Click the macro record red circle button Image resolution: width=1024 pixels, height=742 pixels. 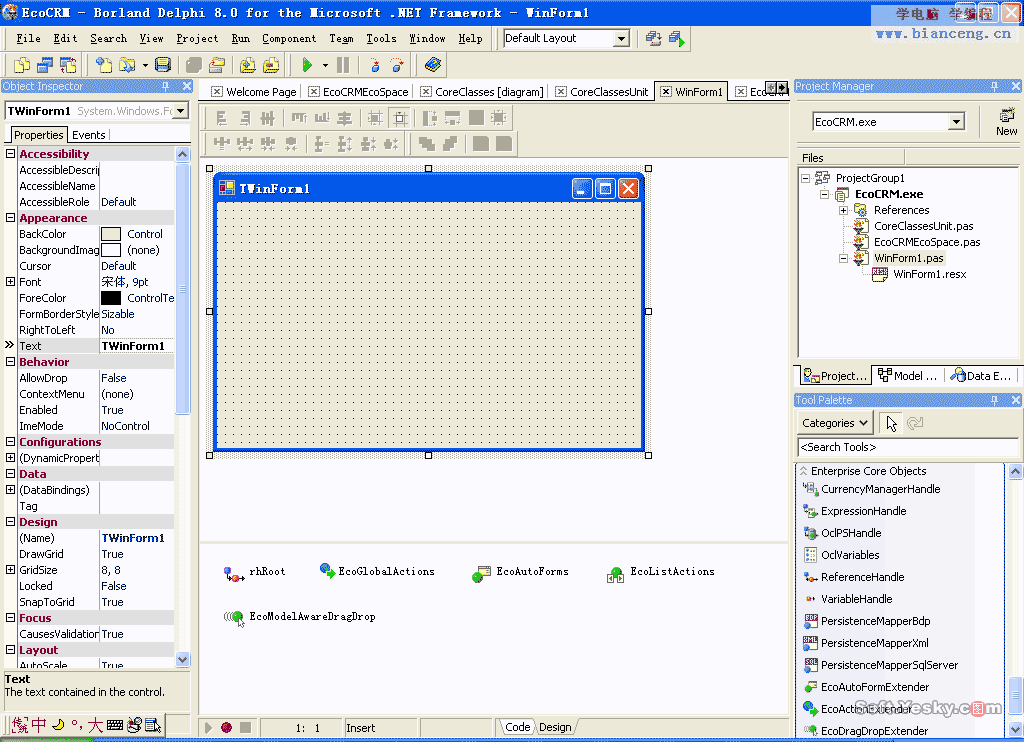click(227, 728)
